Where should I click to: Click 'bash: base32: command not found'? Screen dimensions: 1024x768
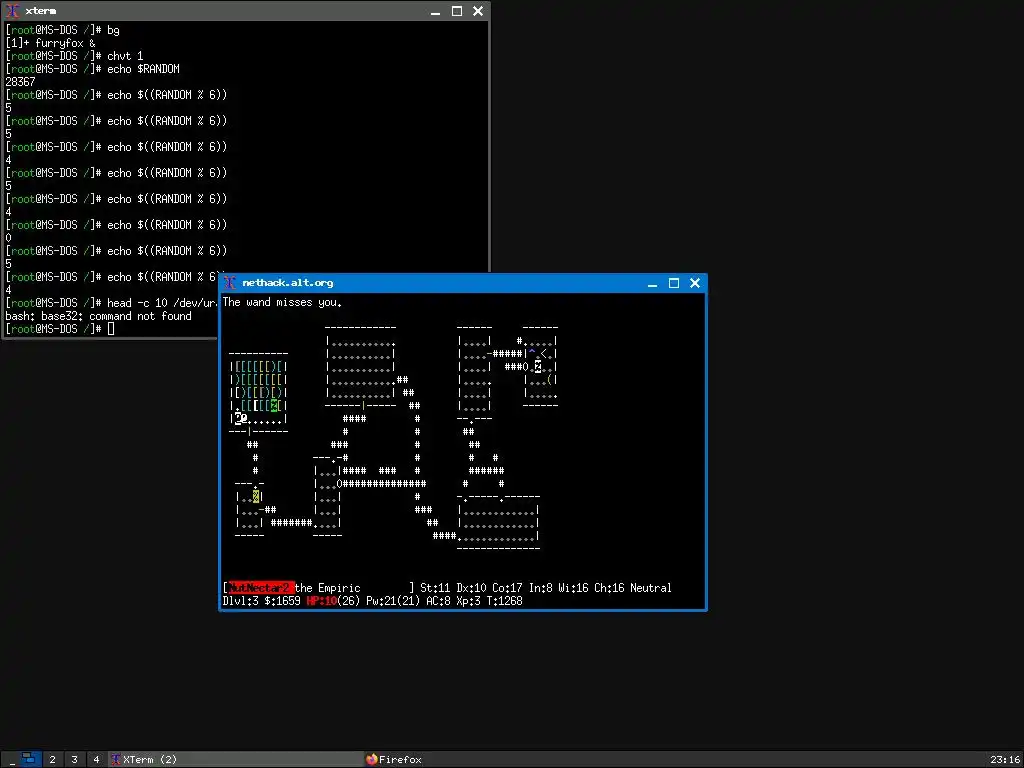(x=99, y=316)
